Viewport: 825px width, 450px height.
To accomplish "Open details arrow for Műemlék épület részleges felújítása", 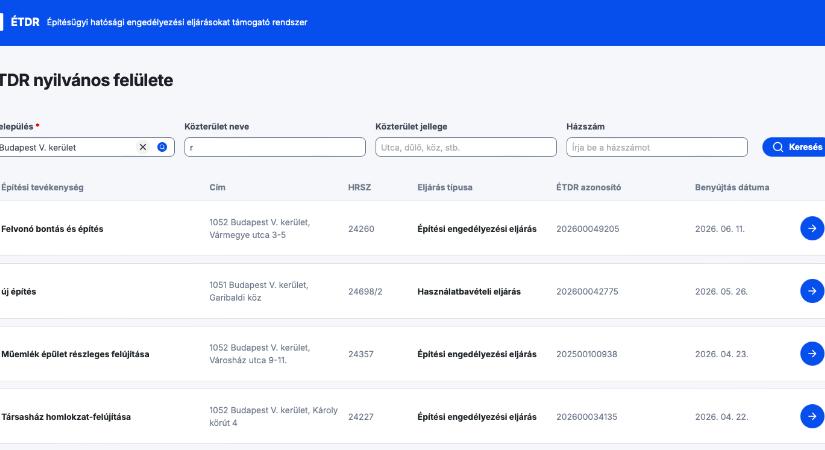I will (x=812, y=354).
